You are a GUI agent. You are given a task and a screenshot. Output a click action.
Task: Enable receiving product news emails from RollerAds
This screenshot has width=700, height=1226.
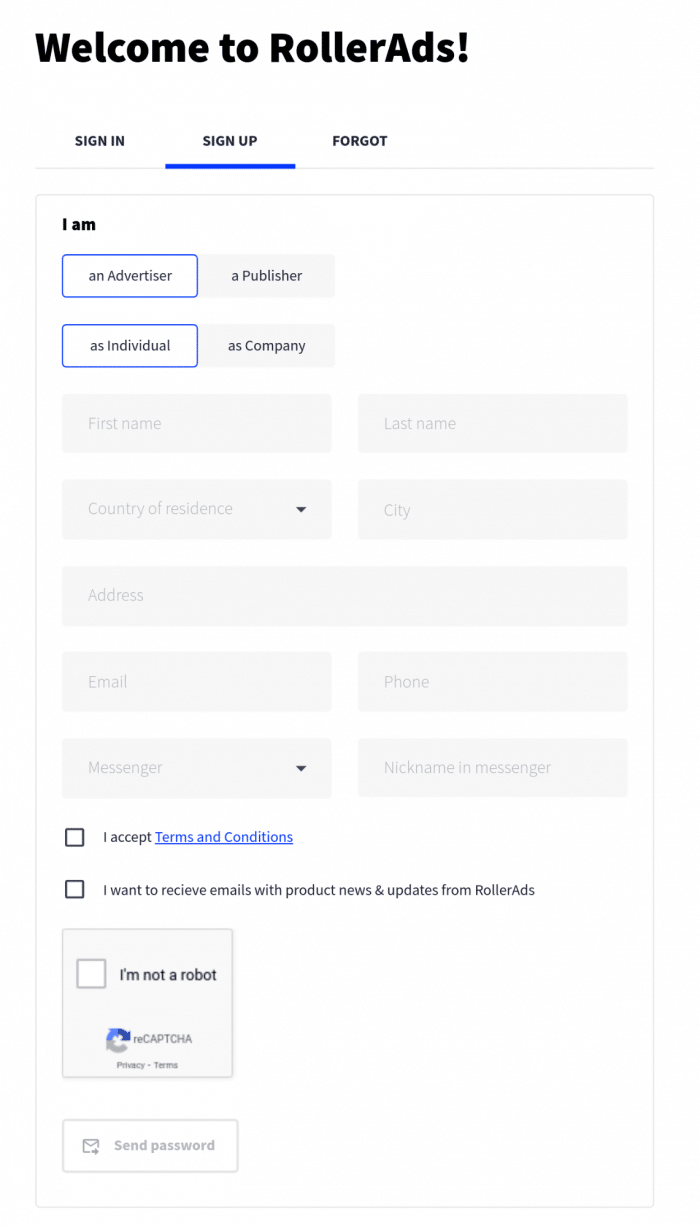pos(74,889)
